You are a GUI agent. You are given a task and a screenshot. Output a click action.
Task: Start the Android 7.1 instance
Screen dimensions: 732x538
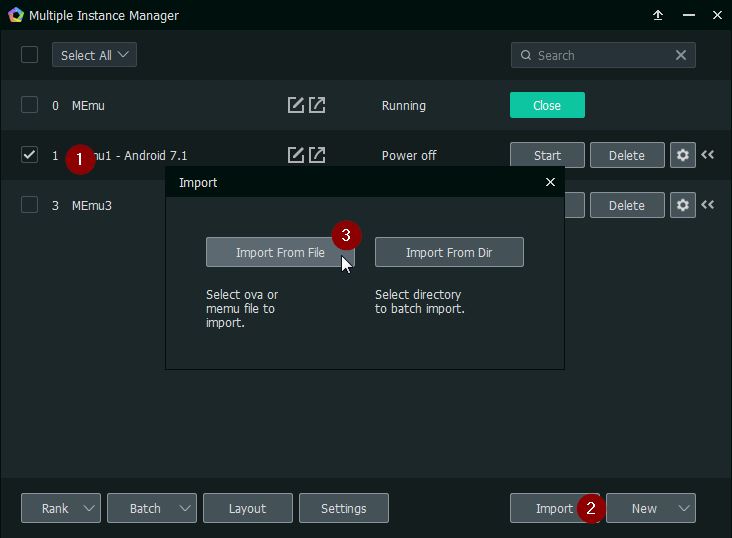(x=547, y=155)
